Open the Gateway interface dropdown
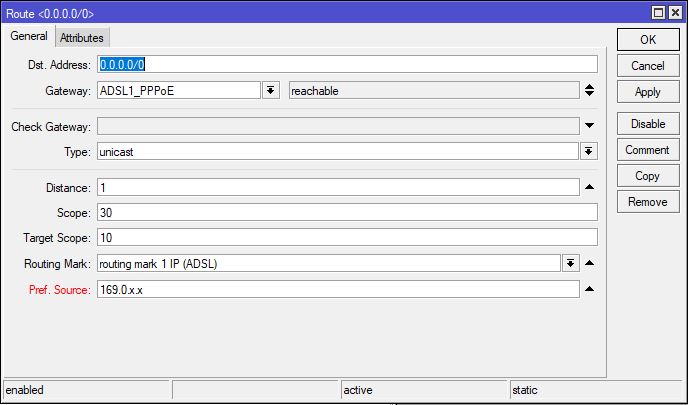 tap(271, 90)
